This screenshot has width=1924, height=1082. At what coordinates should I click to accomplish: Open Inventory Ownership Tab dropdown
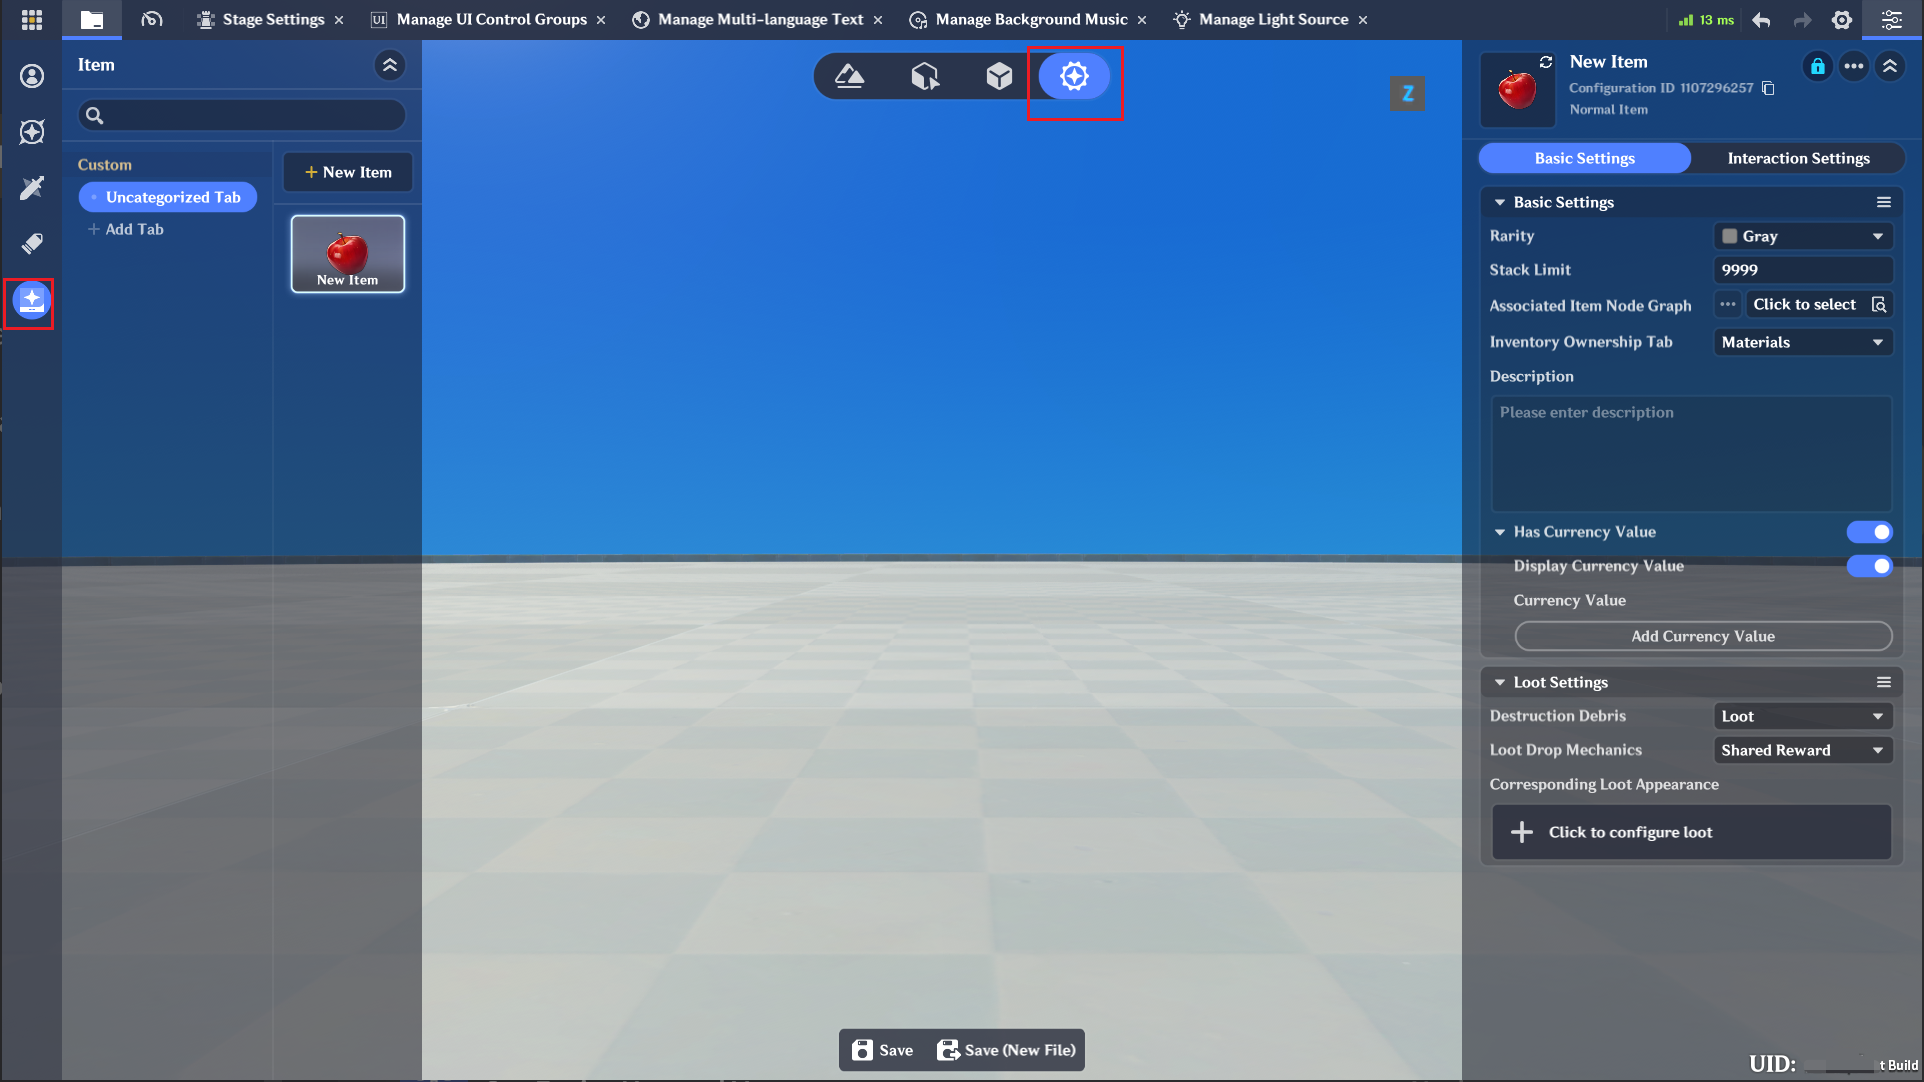[x=1802, y=342]
